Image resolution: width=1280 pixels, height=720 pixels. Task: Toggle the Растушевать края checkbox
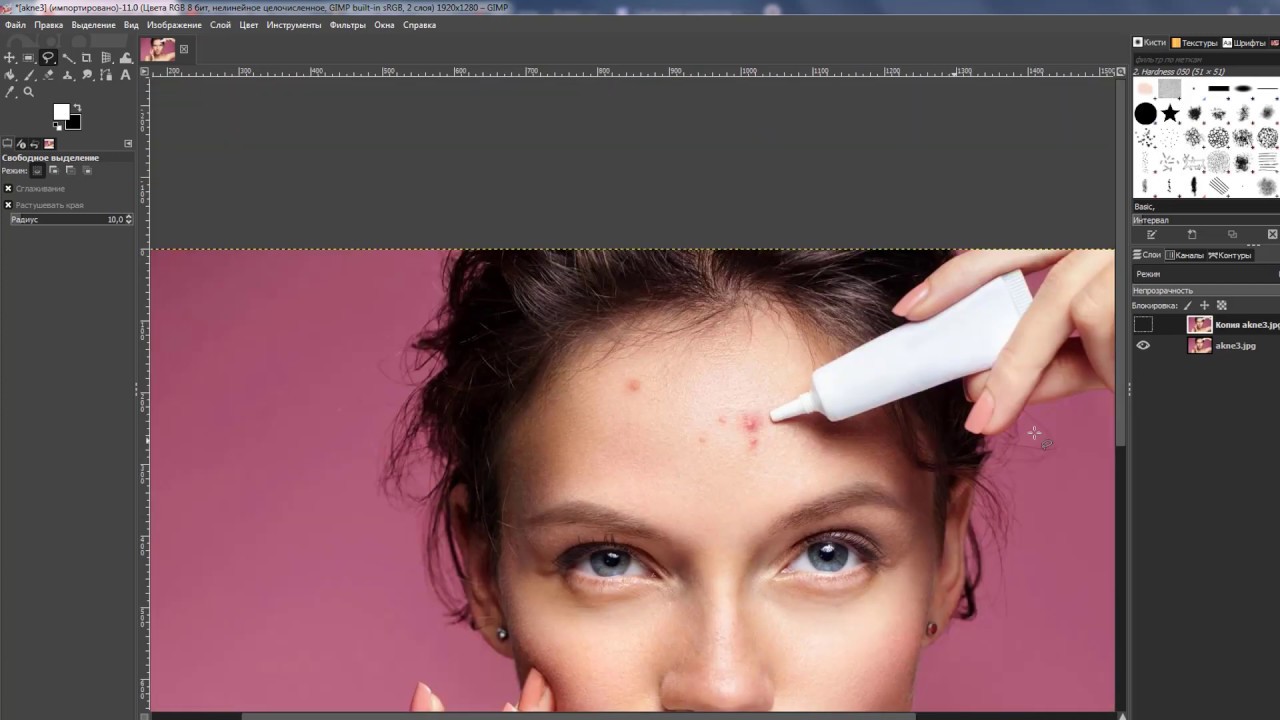click(8, 205)
